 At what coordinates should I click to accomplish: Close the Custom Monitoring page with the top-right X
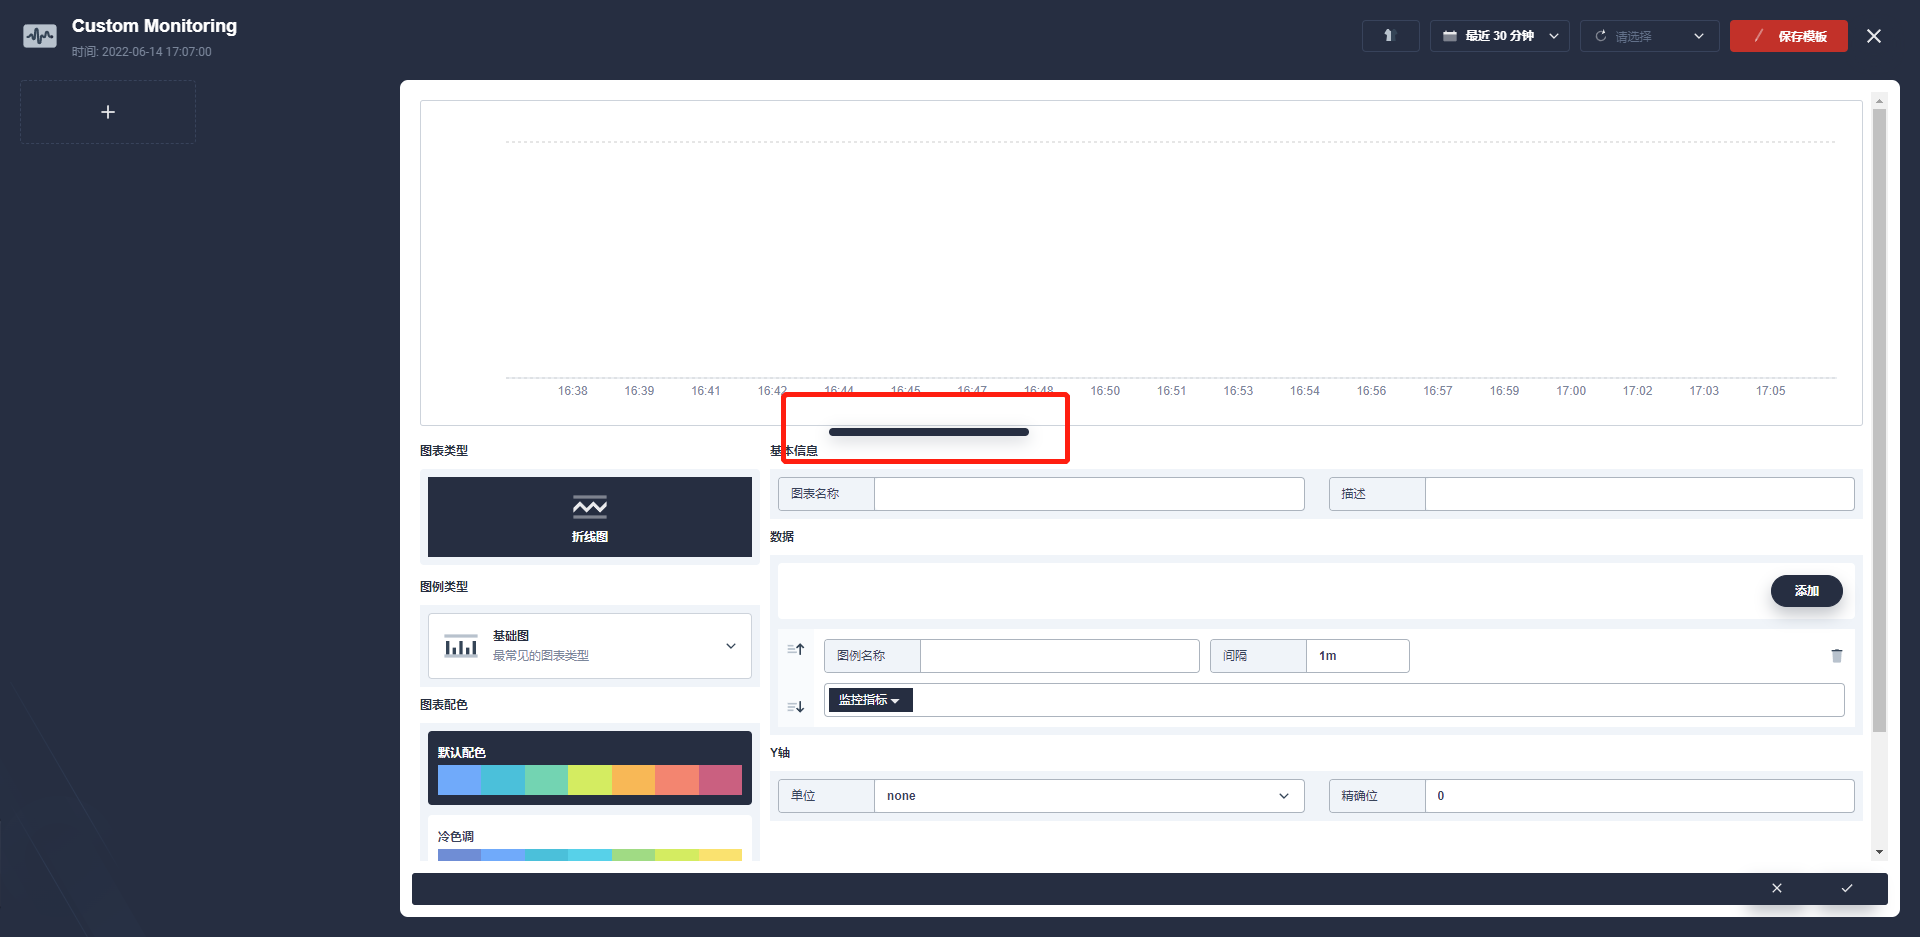coord(1874,36)
